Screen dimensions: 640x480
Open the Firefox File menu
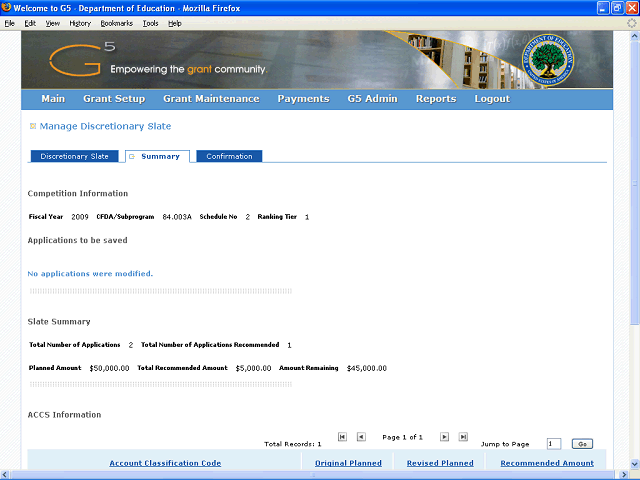pyautogui.click(x=9, y=23)
